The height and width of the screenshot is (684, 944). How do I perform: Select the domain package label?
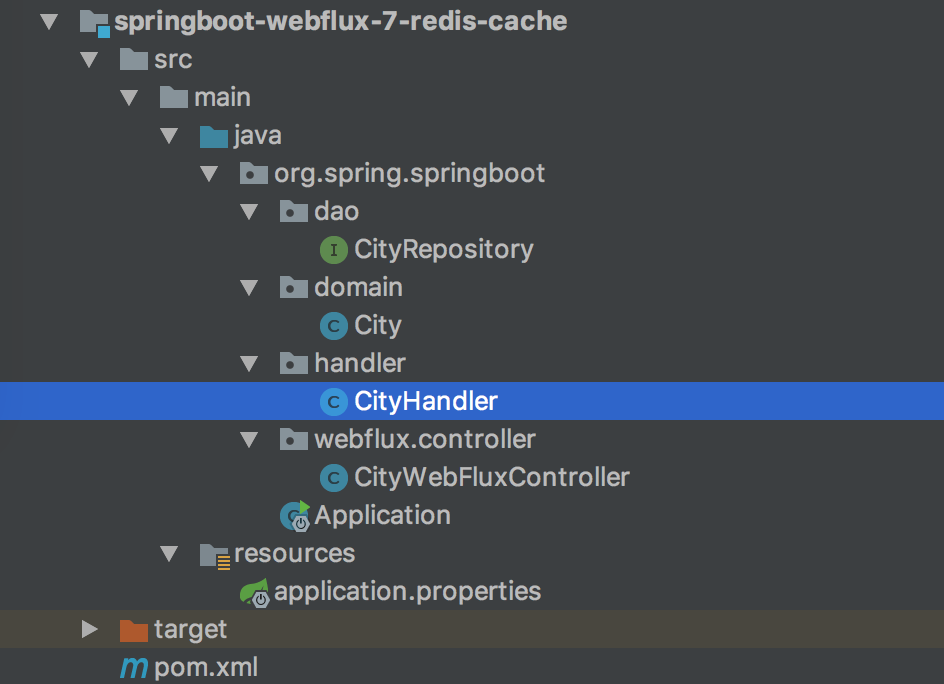358,287
